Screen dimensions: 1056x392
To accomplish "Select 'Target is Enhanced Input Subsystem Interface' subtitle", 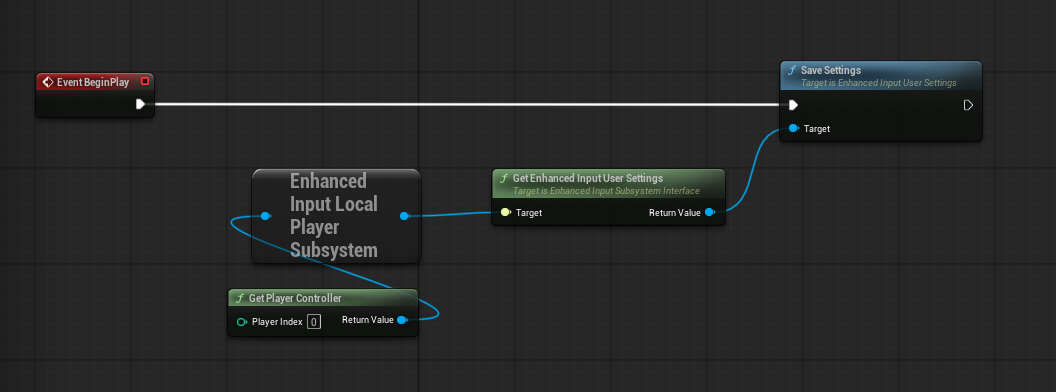I will [x=606, y=191].
